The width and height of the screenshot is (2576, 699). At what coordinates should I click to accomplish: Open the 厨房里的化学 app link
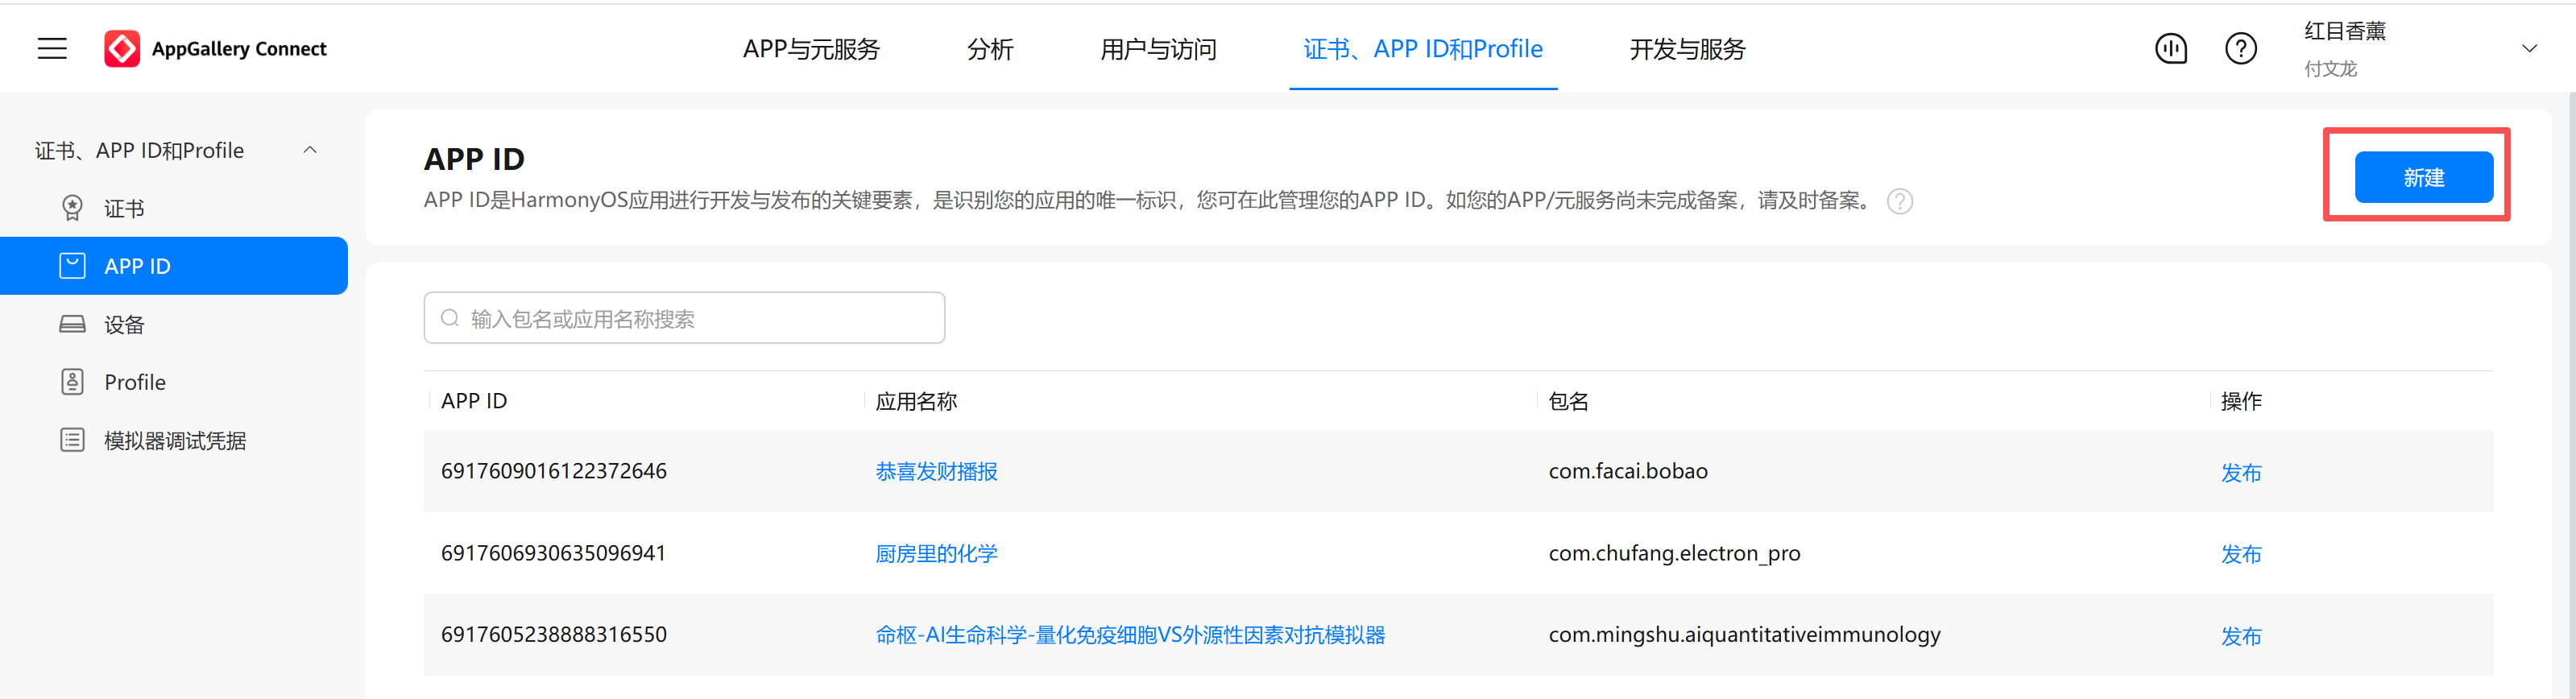pyautogui.click(x=936, y=553)
